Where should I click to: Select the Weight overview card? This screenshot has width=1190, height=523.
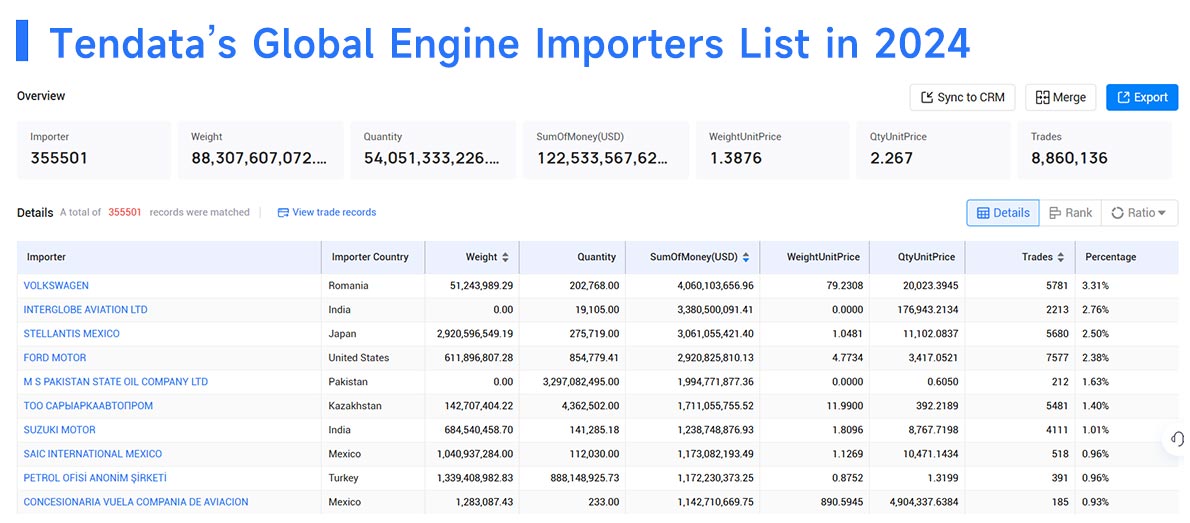coord(260,150)
